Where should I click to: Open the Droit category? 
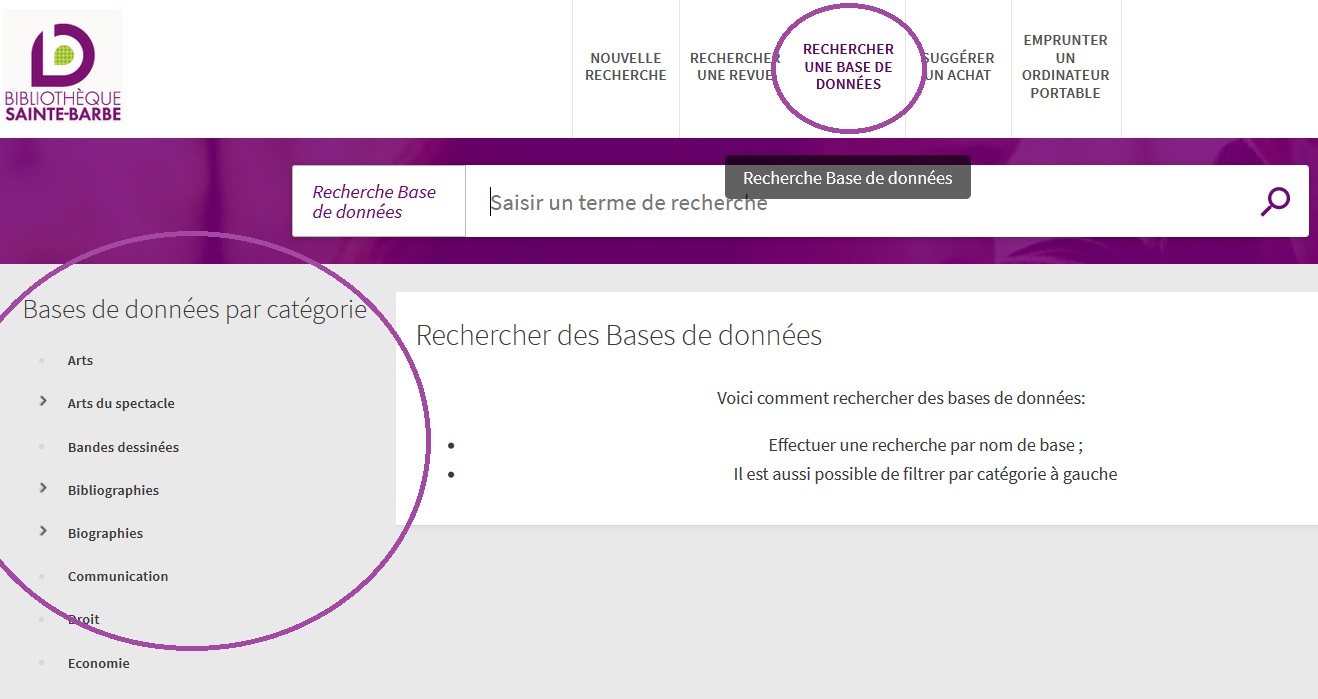click(x=84, y=620)
